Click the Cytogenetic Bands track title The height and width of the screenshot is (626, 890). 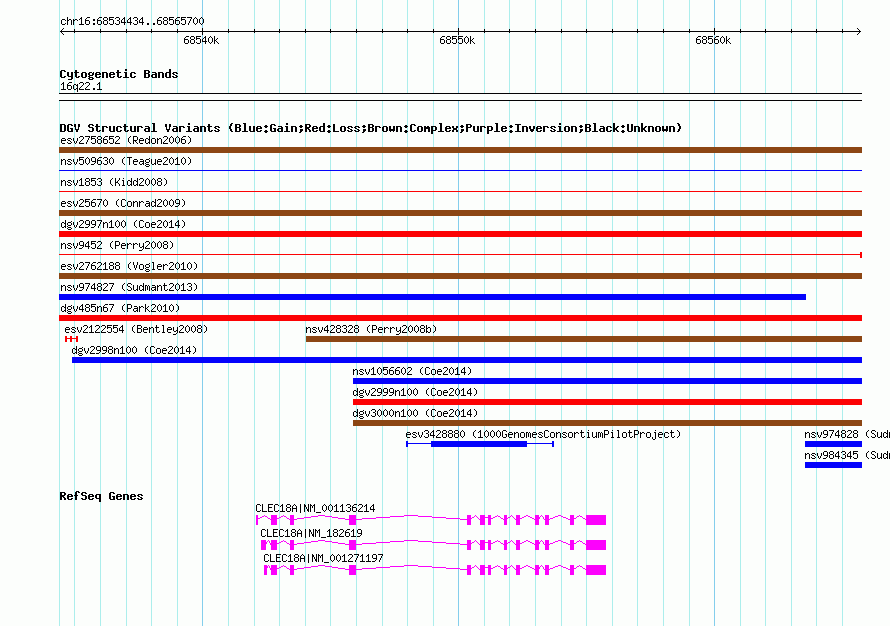click(119, 74)
